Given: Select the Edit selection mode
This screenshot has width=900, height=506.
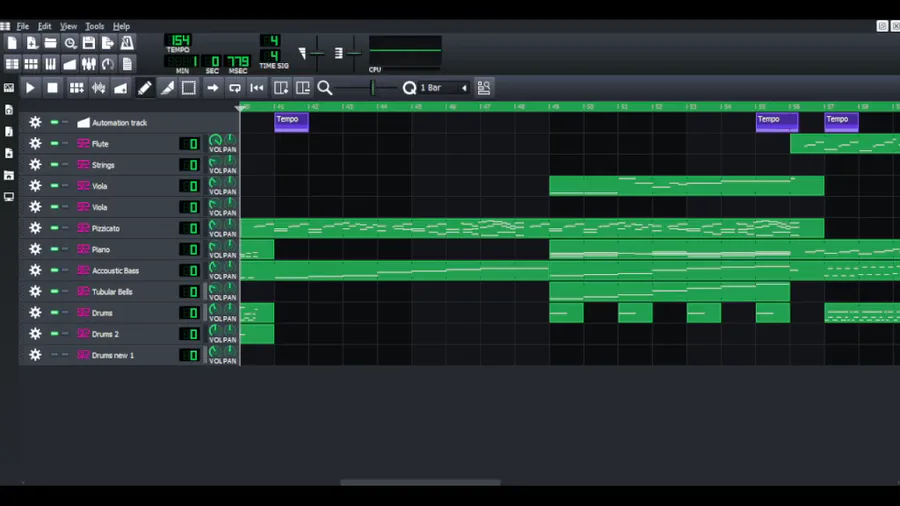Looking at the screenshot, I should (189, 88).
